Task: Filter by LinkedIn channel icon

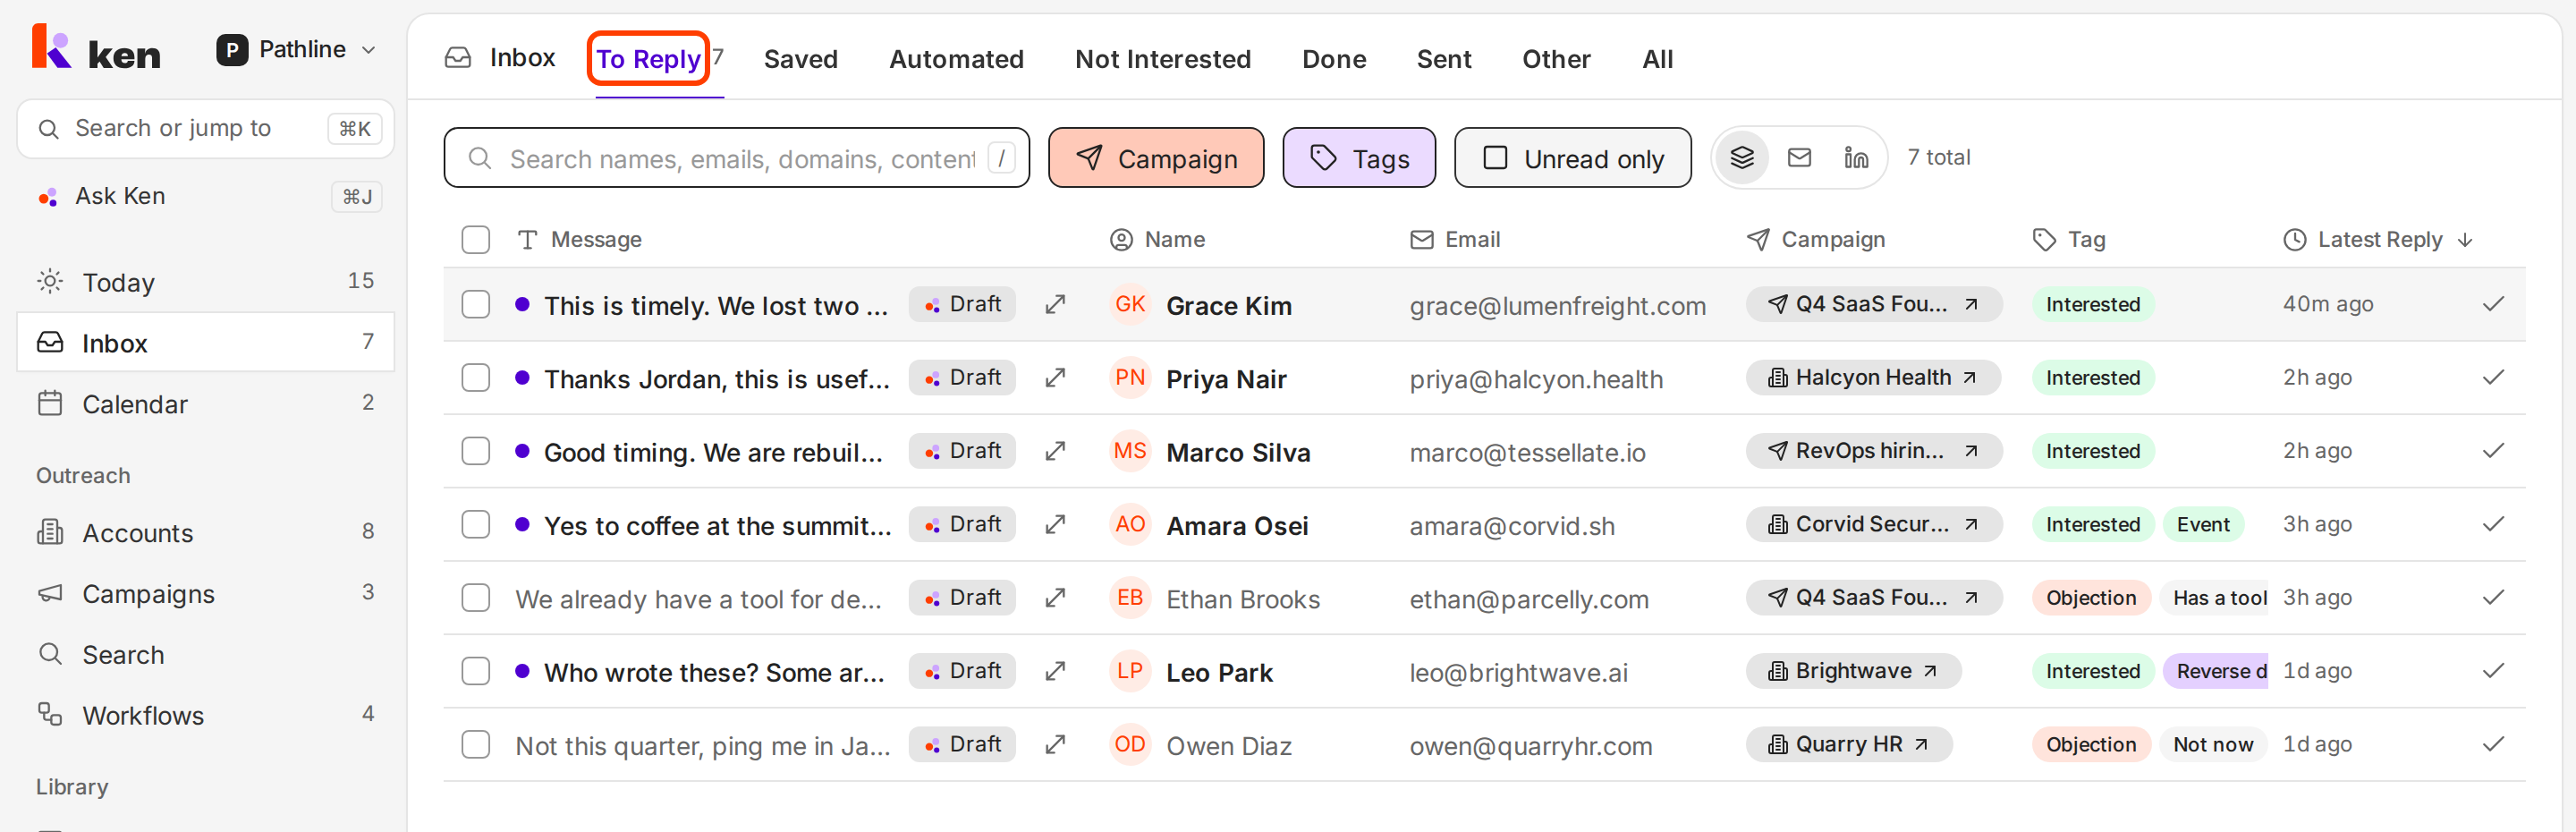Action: [1855, 158]
